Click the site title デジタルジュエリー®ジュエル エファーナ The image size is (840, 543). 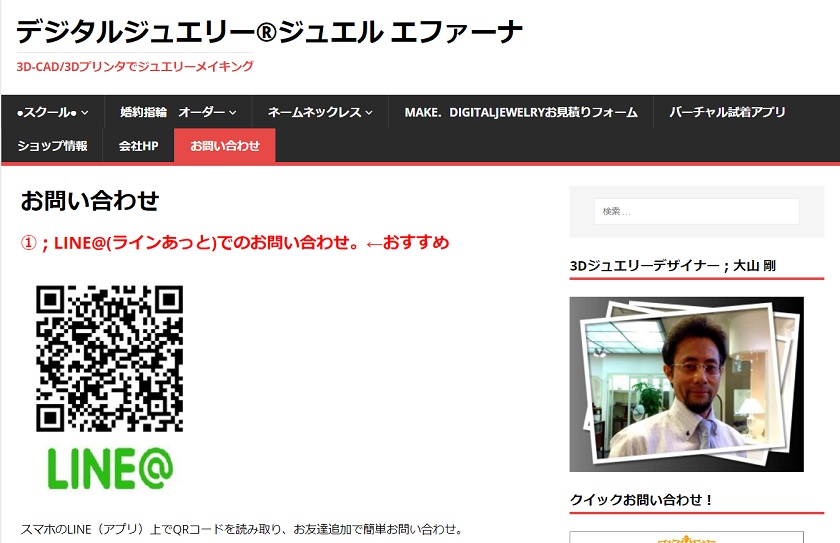(x=269, y=32)
